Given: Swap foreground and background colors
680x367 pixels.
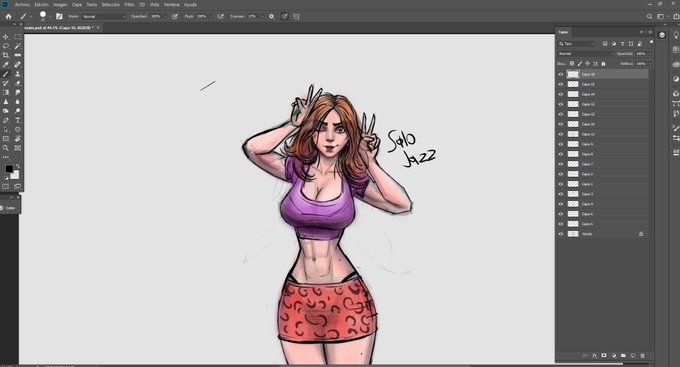Looking at the screenshot, I should (17, 167).
